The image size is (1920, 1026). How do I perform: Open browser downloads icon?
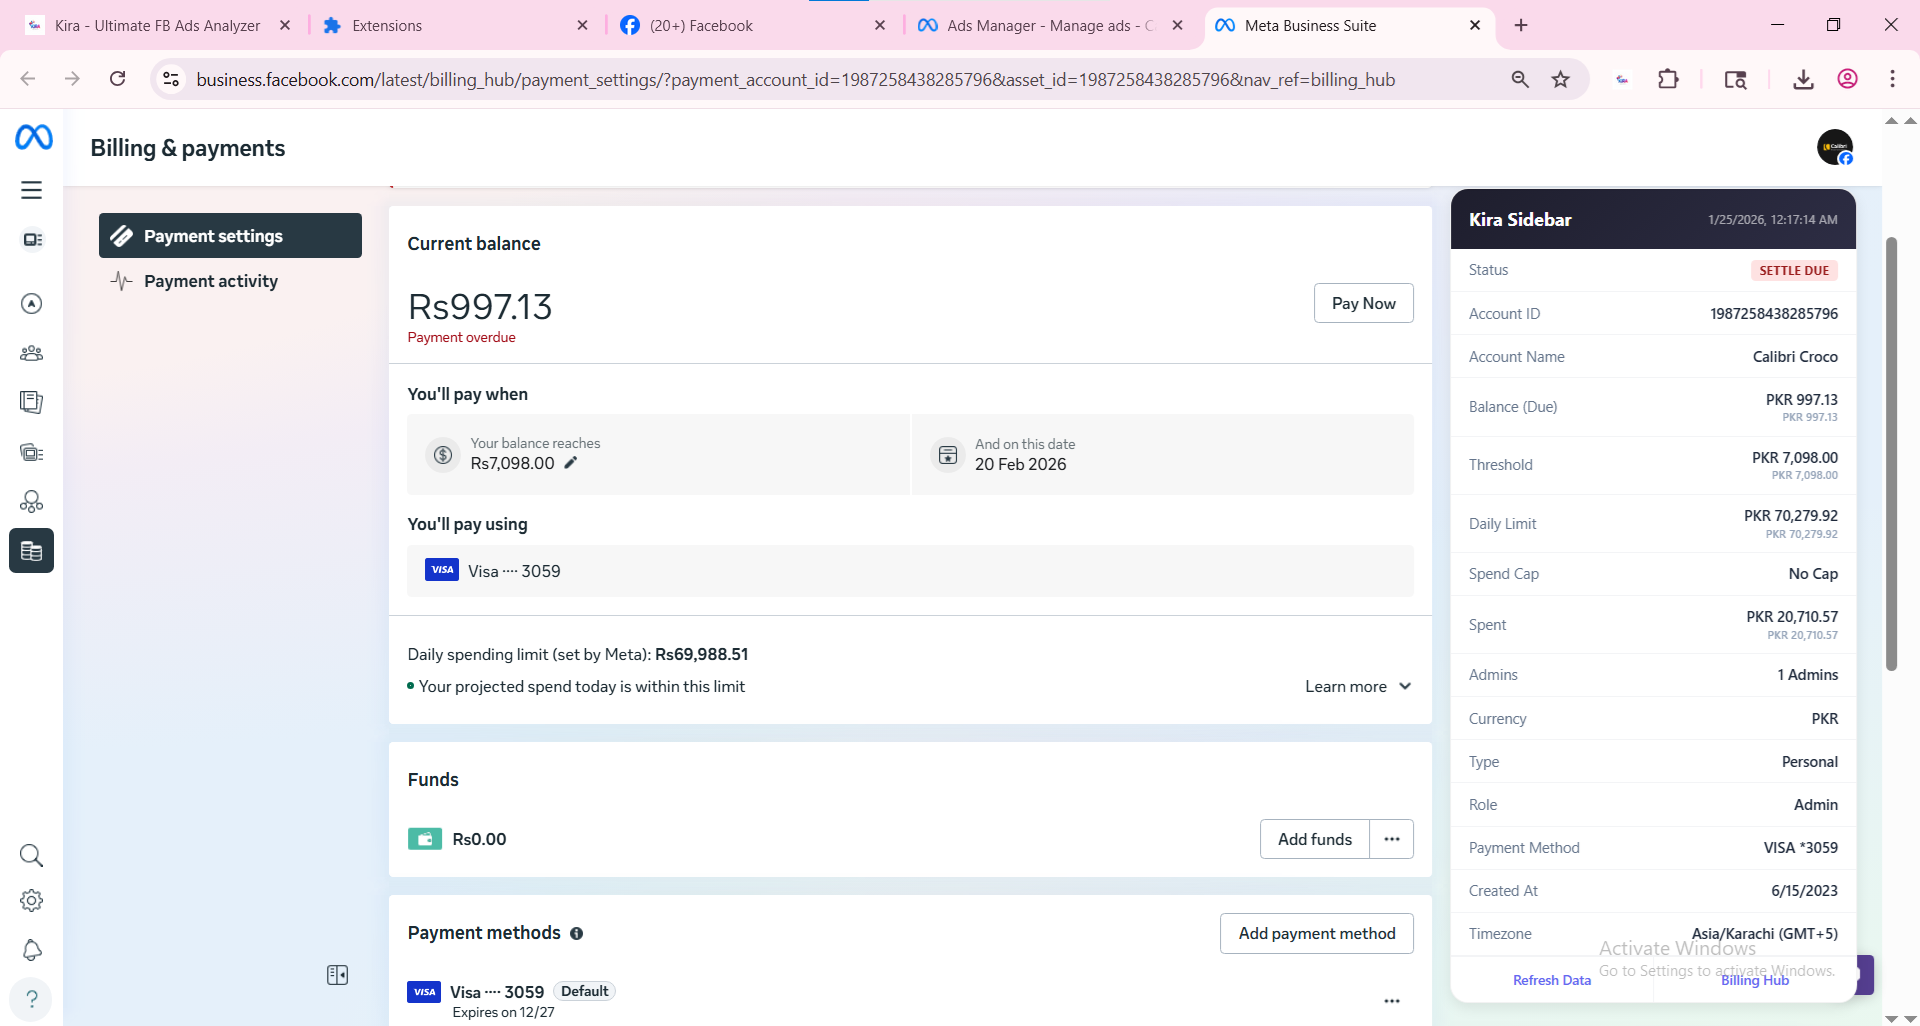(1803, 79)
